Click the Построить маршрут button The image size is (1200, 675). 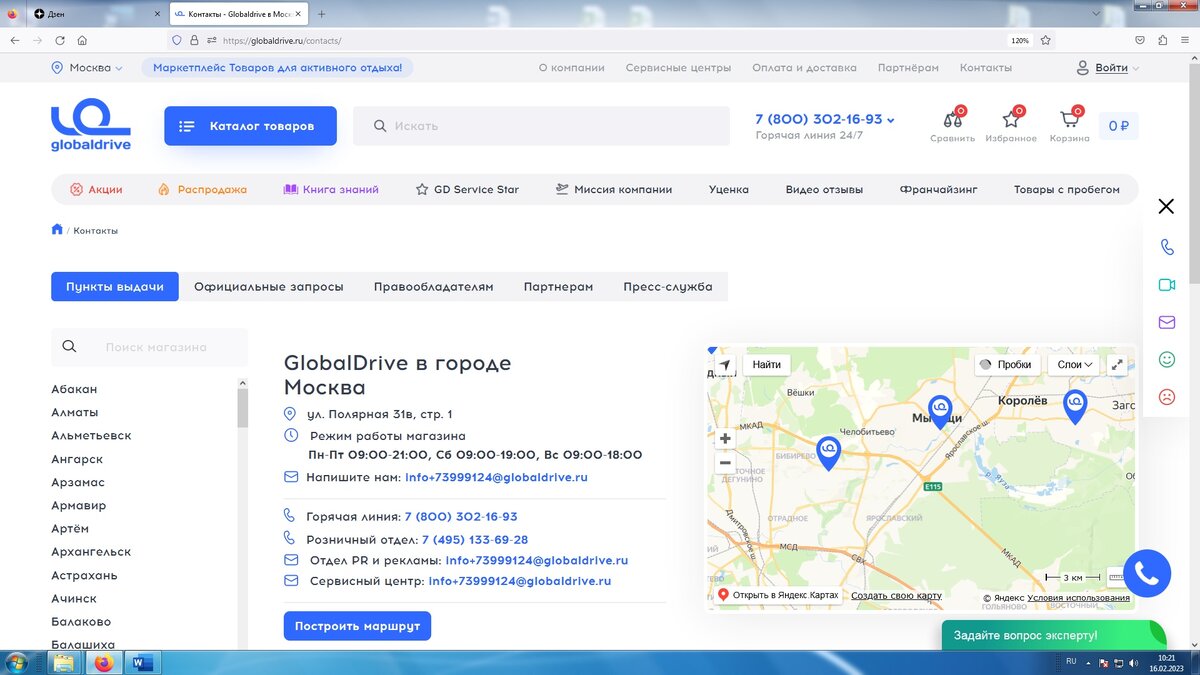tap(357, 626)
